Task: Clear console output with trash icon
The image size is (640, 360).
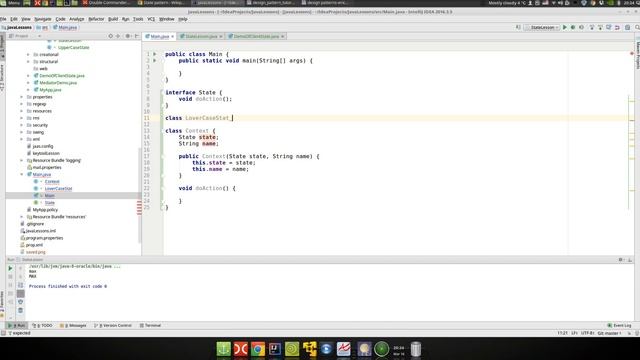Action: click(20, 311)
